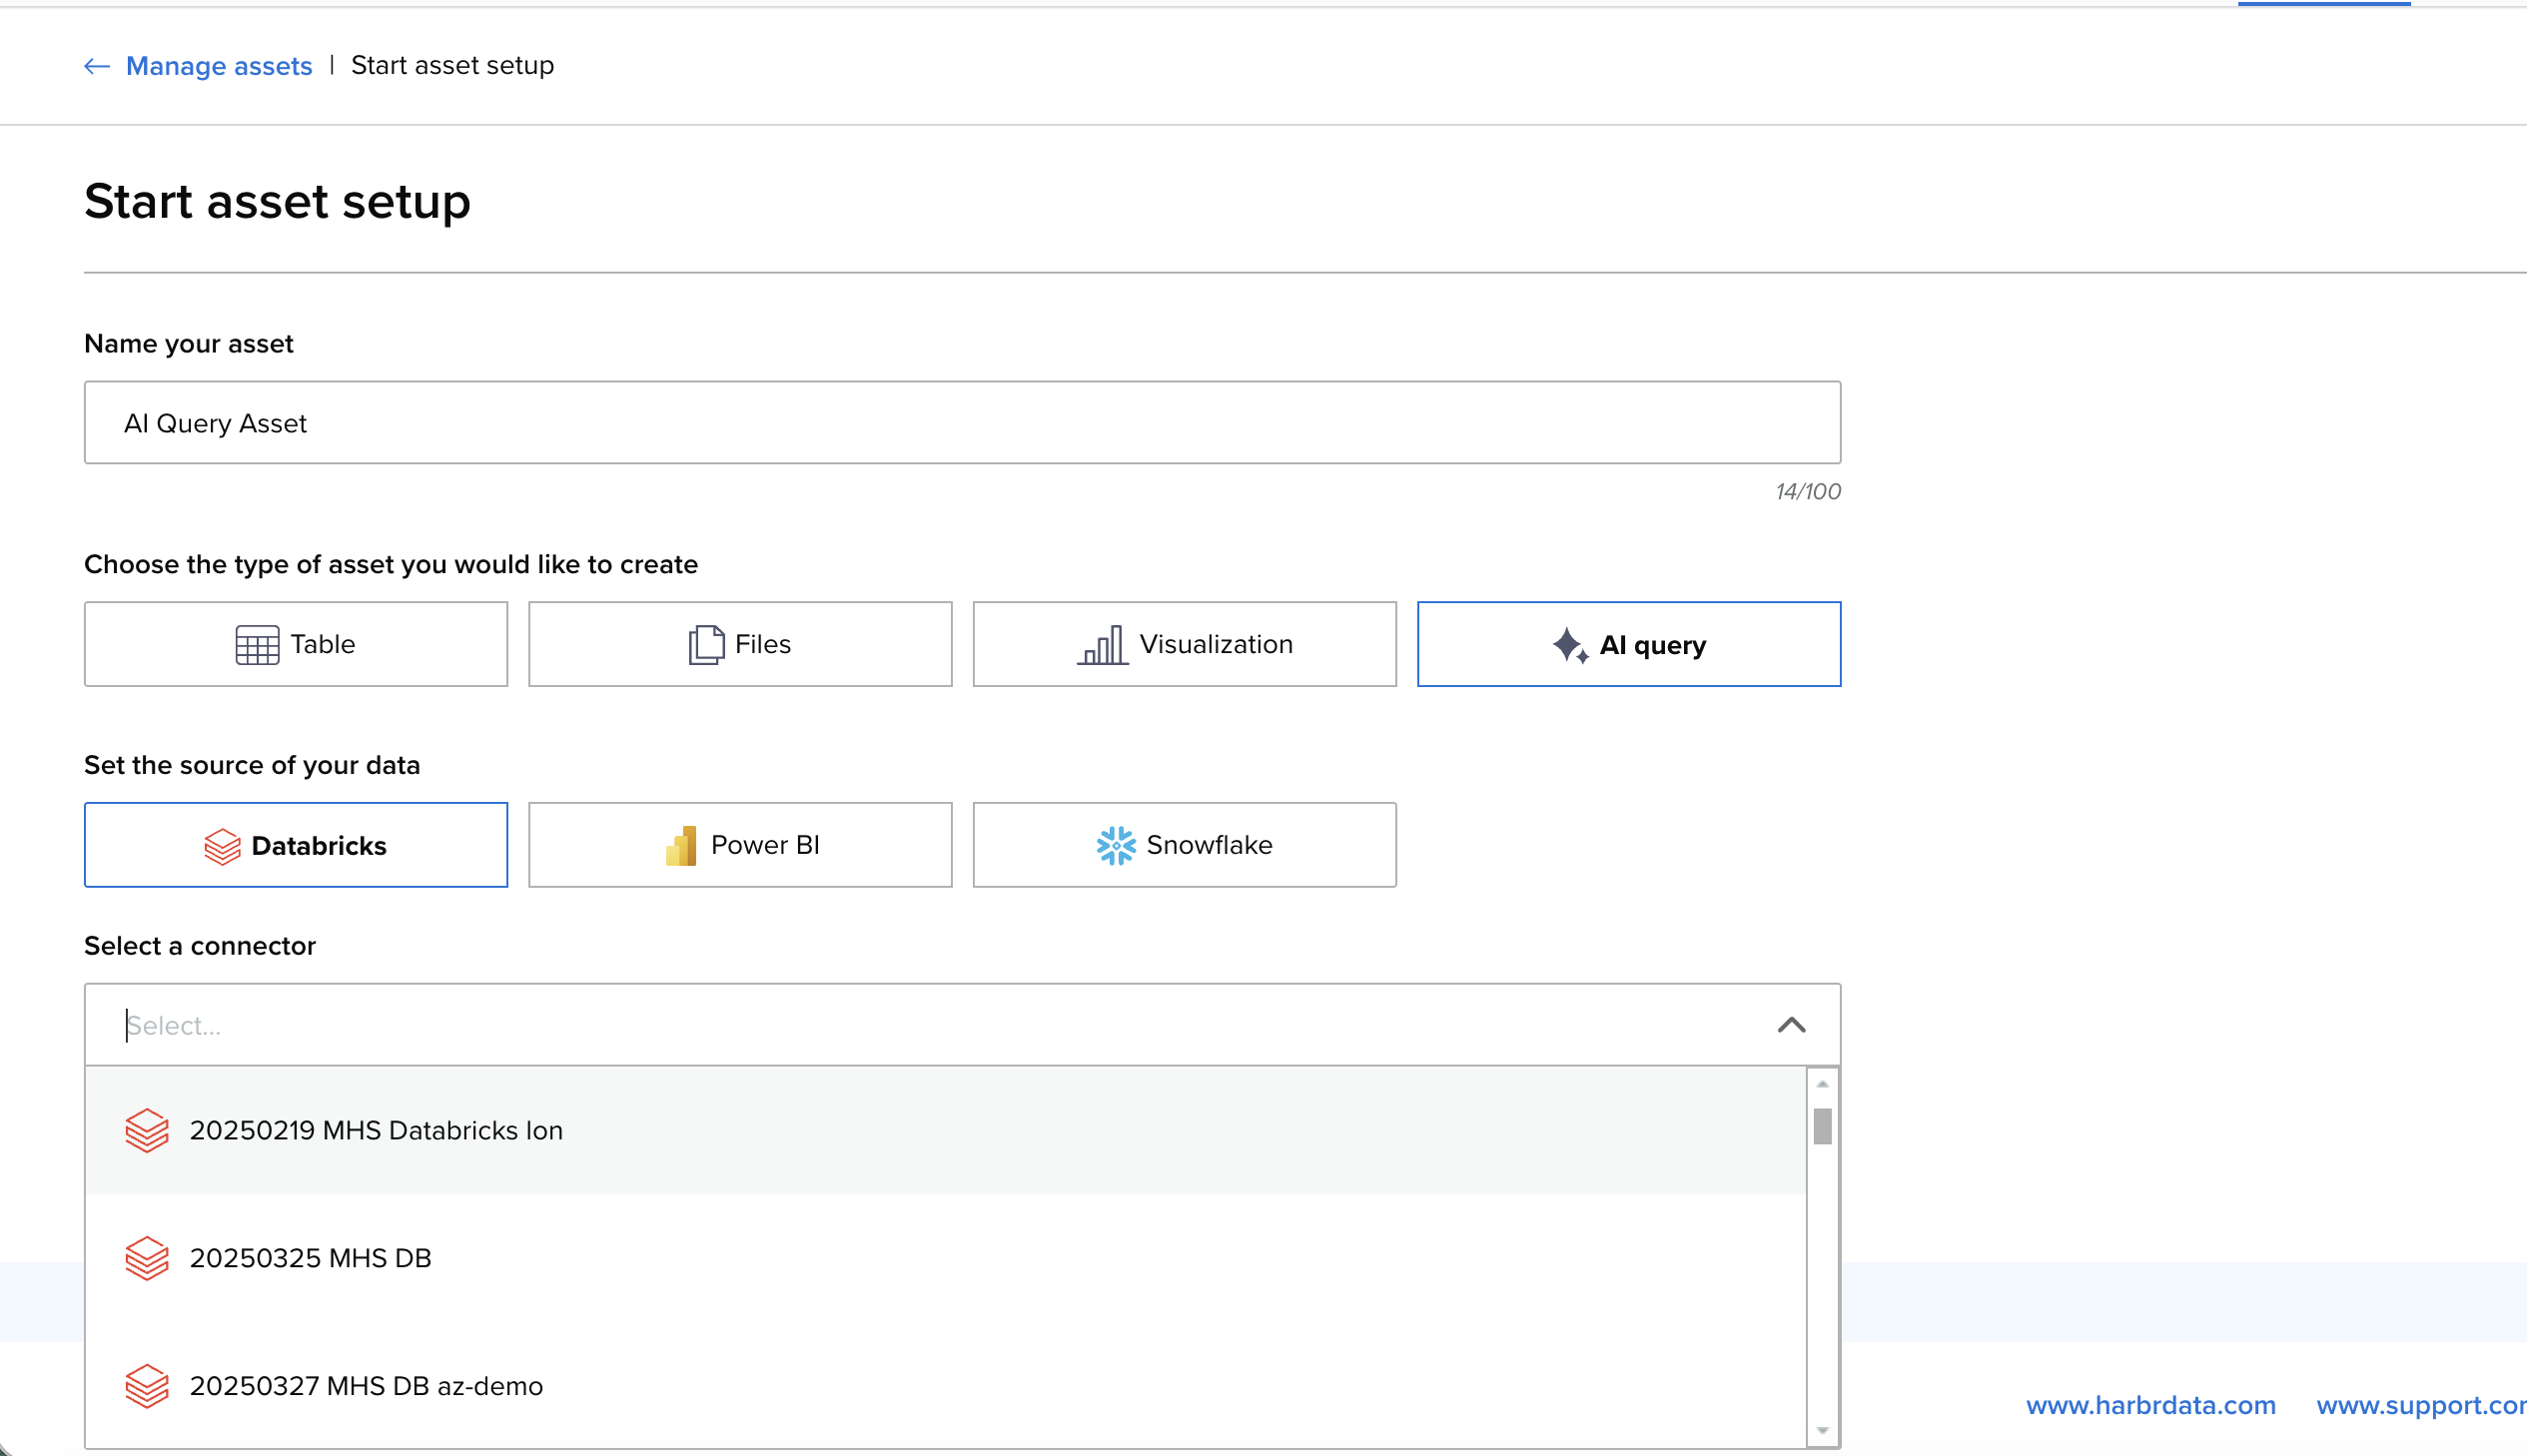2527x1456 pixels.
Task: Click the connector list scroll up arrow
Action: (x=1823, y=1084)
